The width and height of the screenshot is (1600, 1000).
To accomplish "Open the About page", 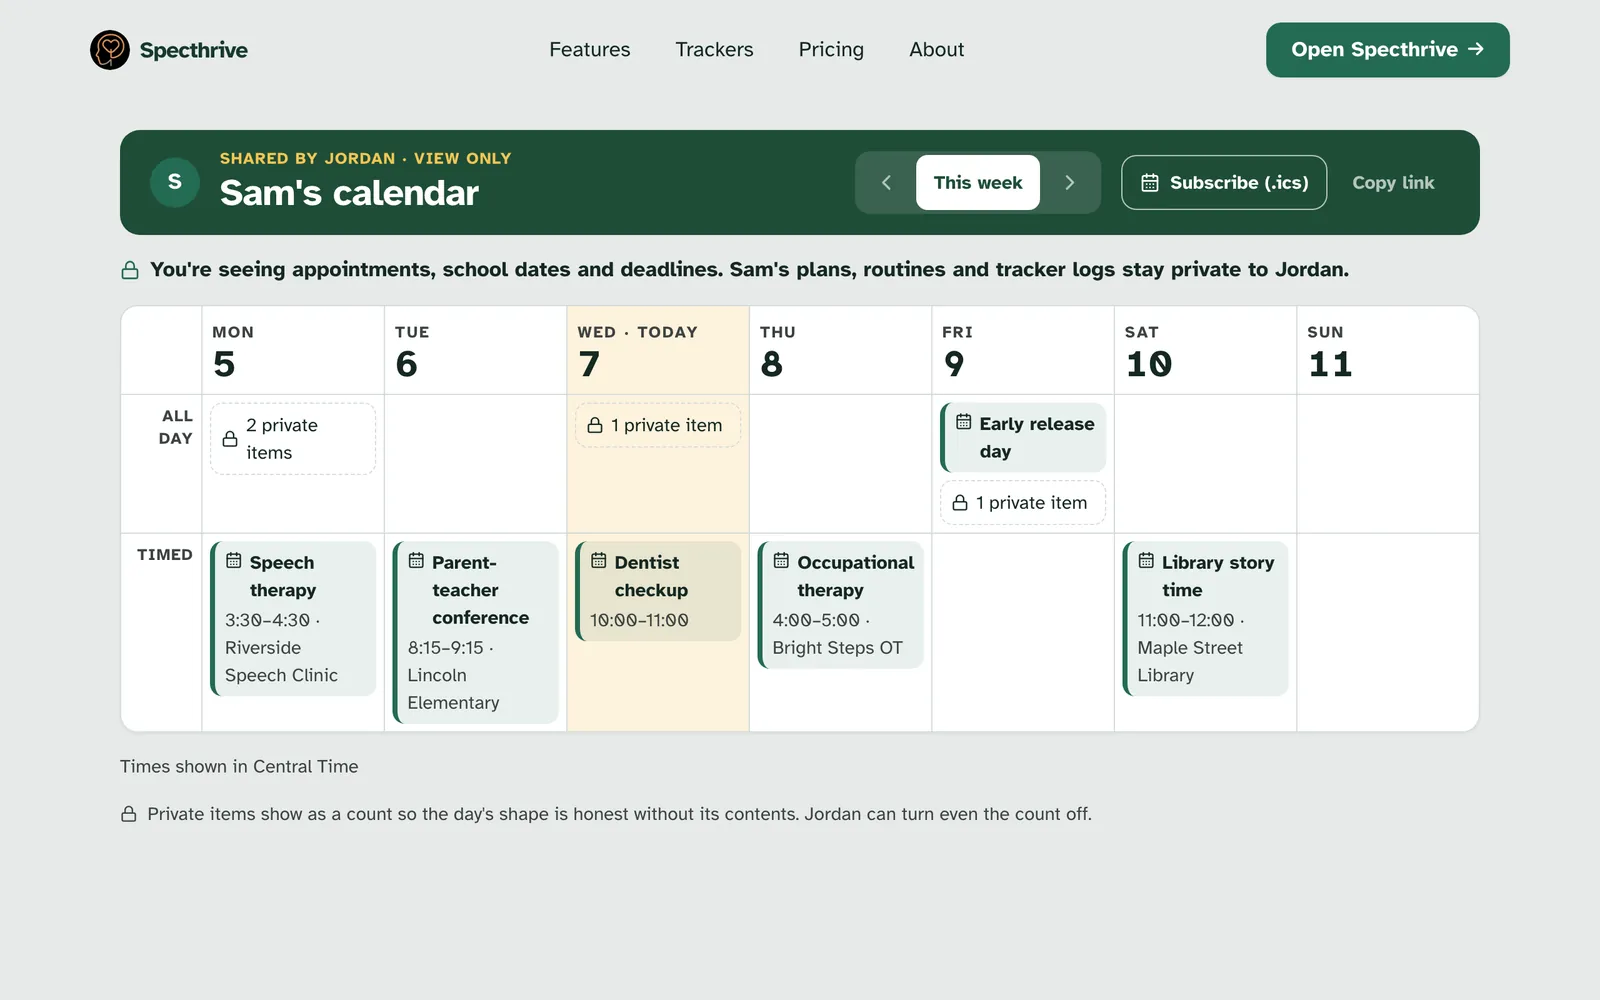I will (x=937, y=50).
